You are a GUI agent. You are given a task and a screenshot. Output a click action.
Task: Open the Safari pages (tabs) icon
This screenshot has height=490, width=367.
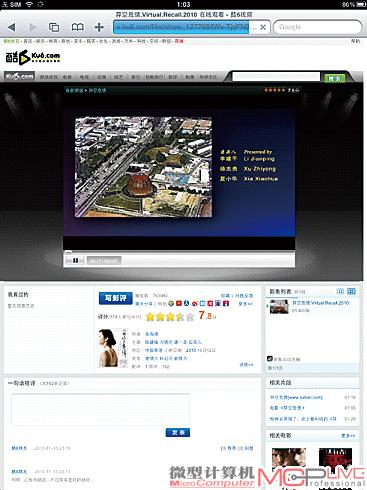(x=54, y=27)
